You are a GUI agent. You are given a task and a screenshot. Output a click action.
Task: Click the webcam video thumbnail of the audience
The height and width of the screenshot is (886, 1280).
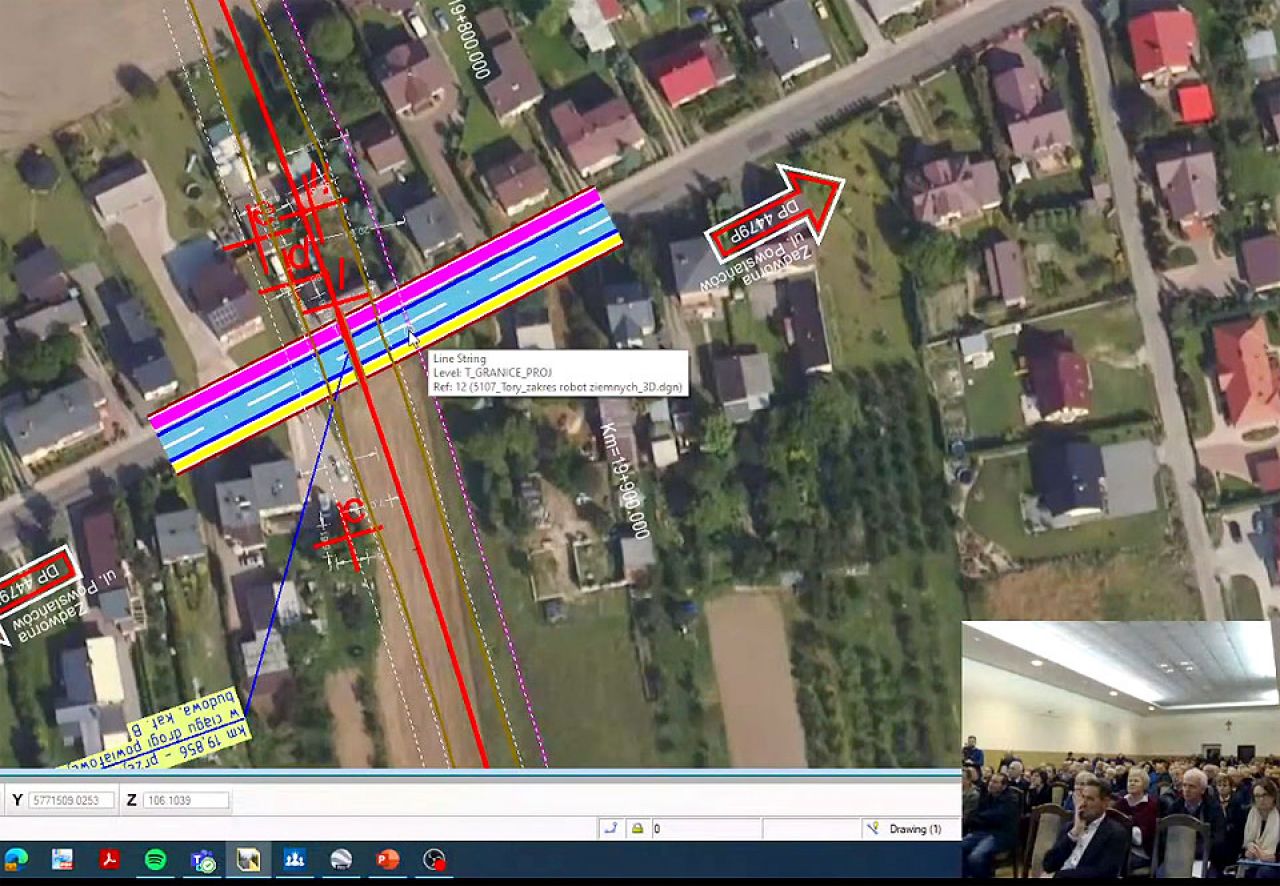click(1120, 748)
